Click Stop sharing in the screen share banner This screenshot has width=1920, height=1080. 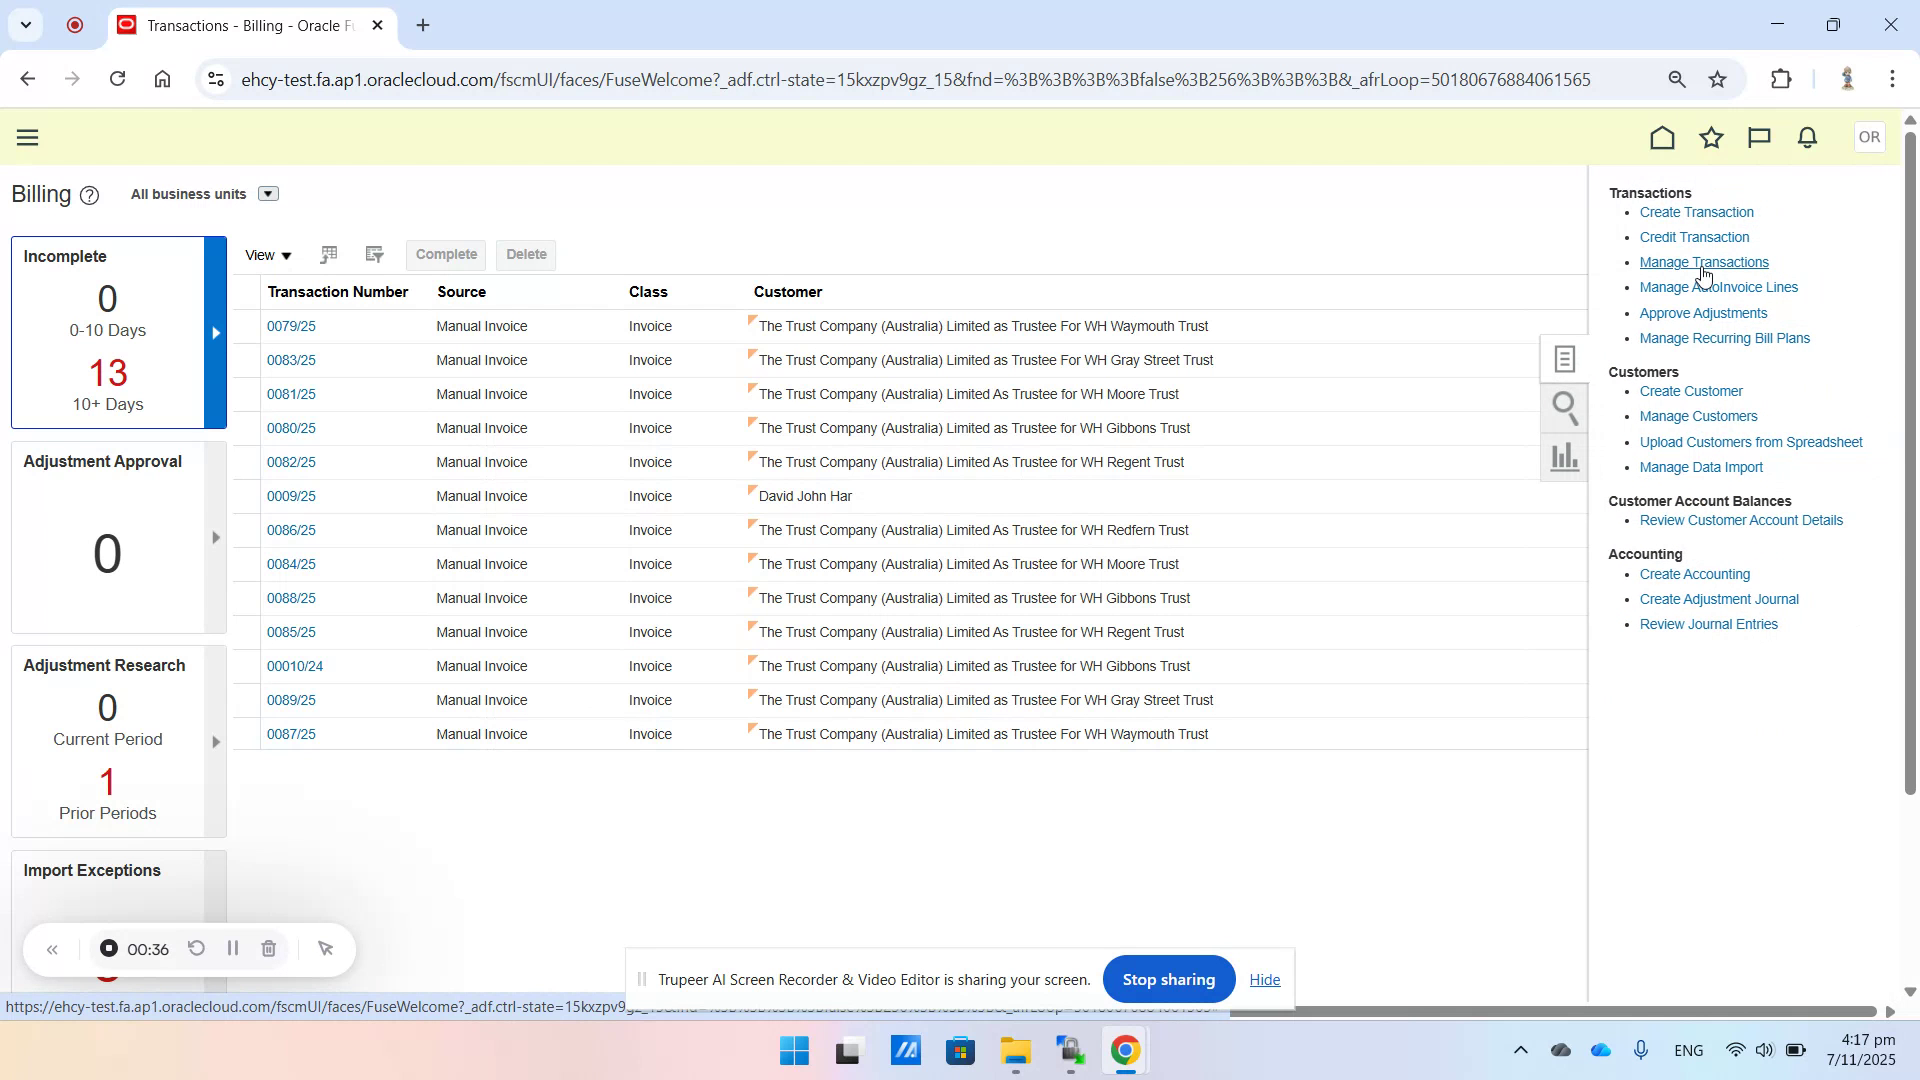1168,979
